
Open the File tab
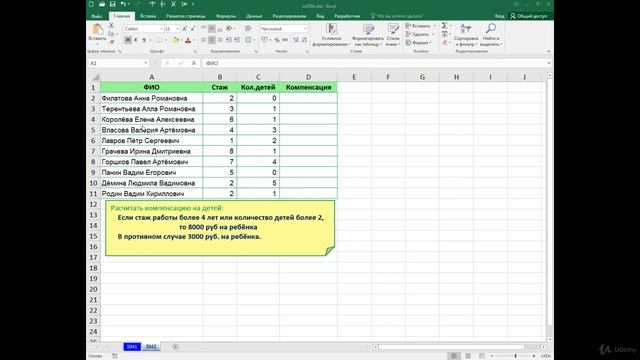tap(97, 16)
